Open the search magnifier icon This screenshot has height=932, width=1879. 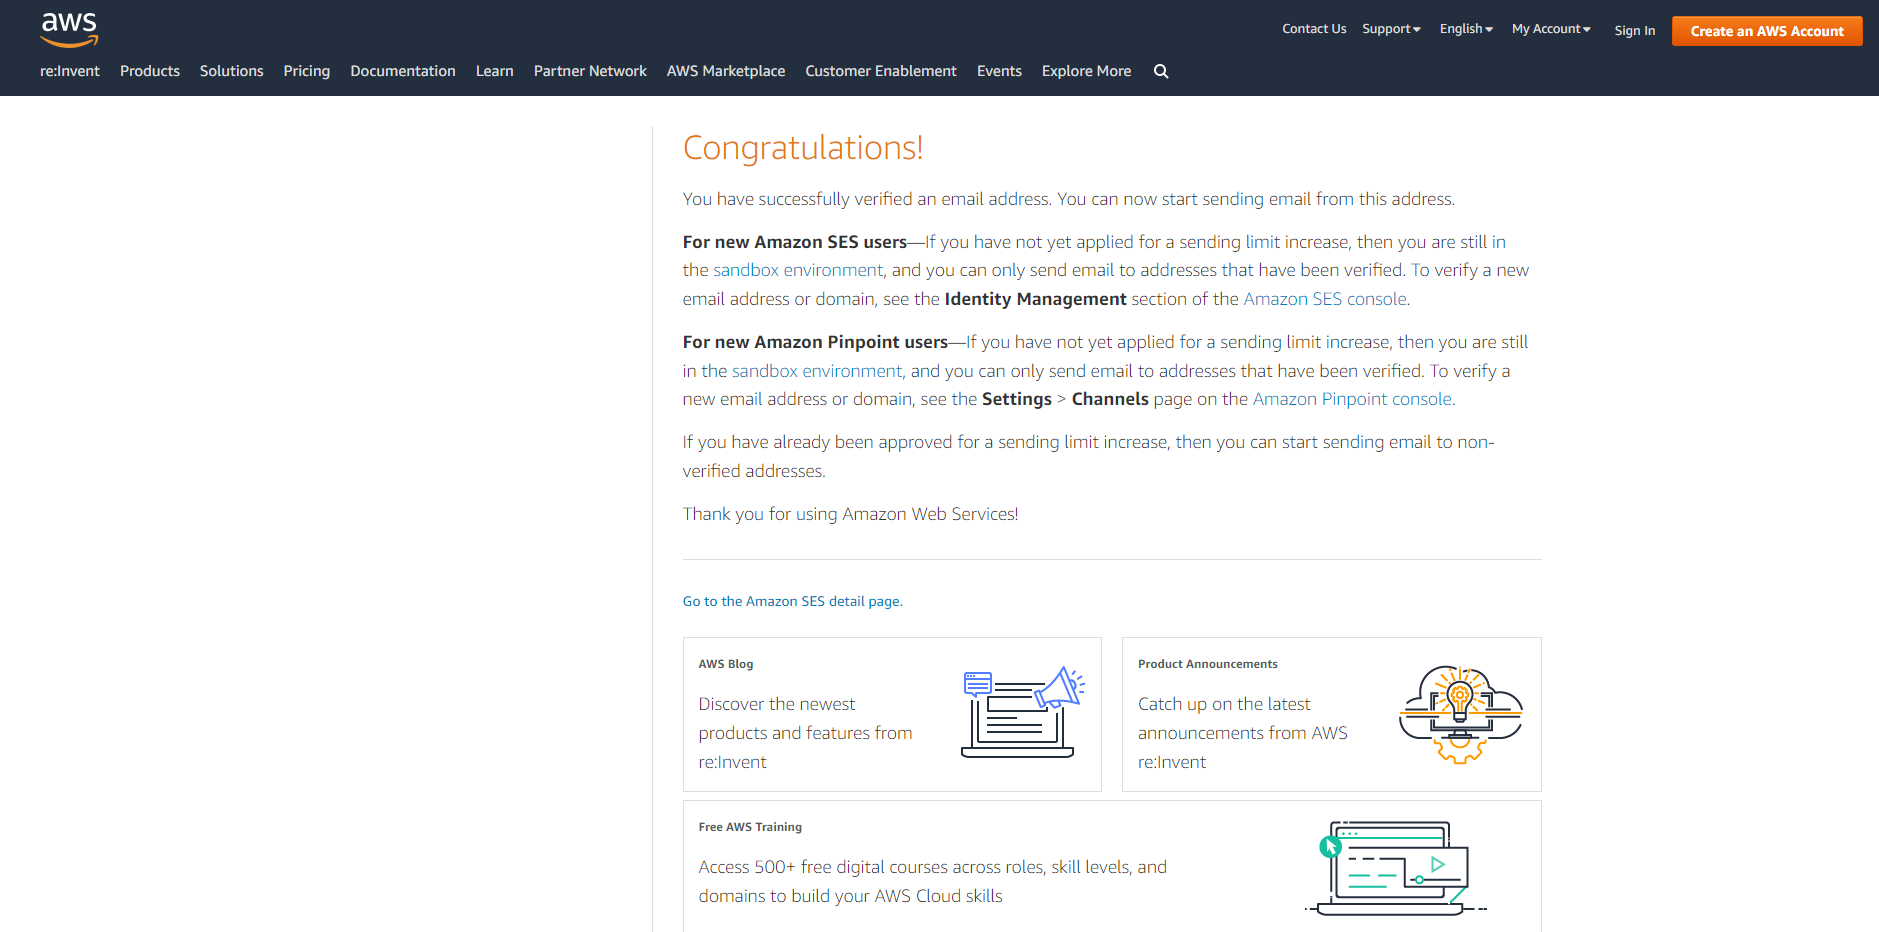pos(1161,71)
